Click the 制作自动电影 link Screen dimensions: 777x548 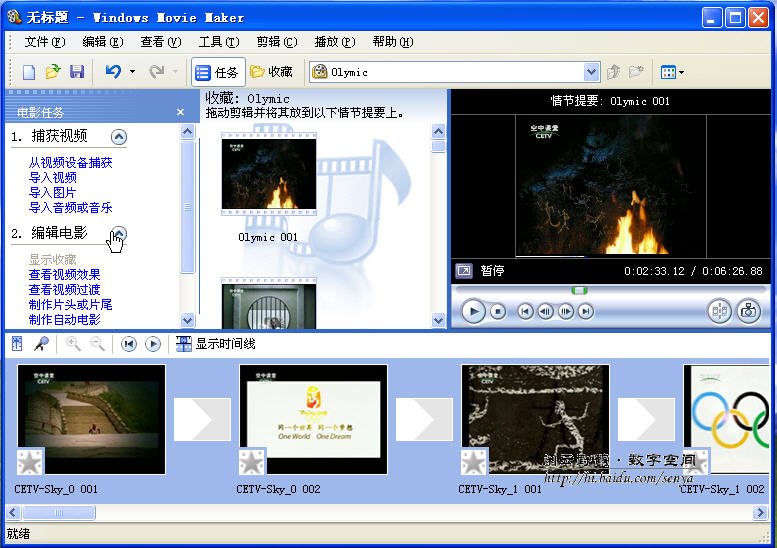pyautogui.click(x=64, y=320)
